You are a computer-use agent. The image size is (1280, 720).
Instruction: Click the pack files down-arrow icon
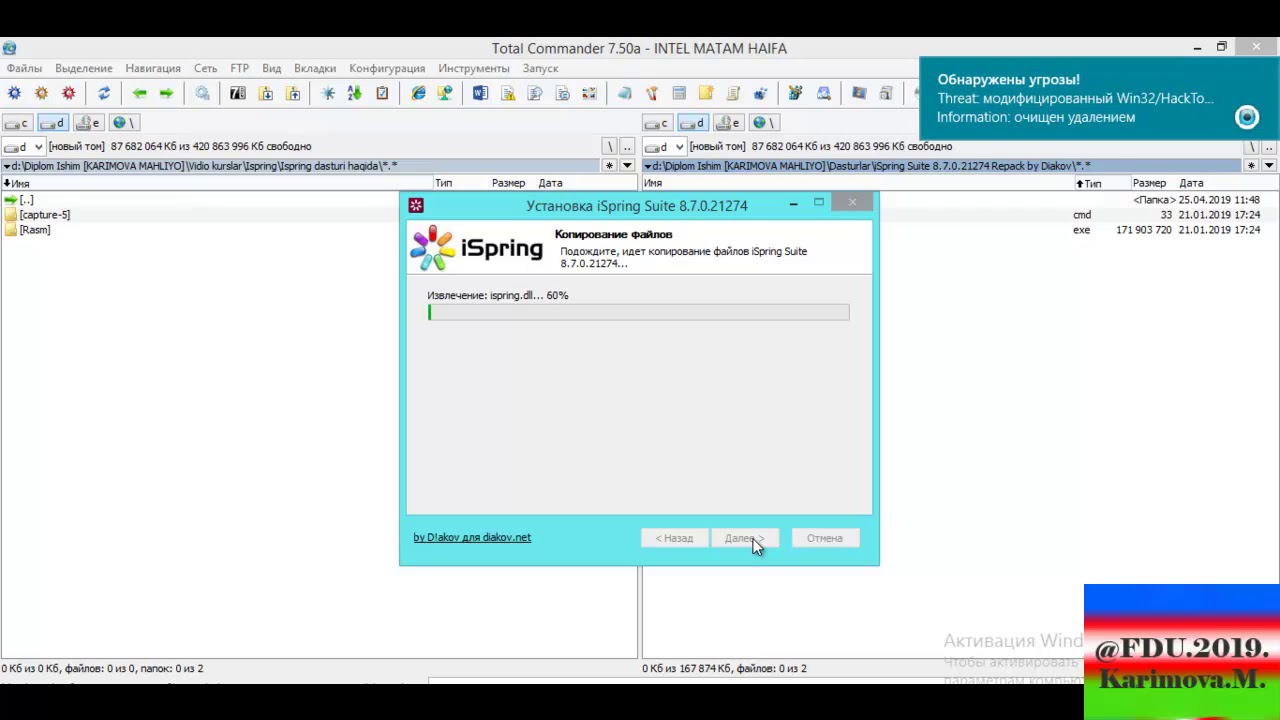[265, 93]
